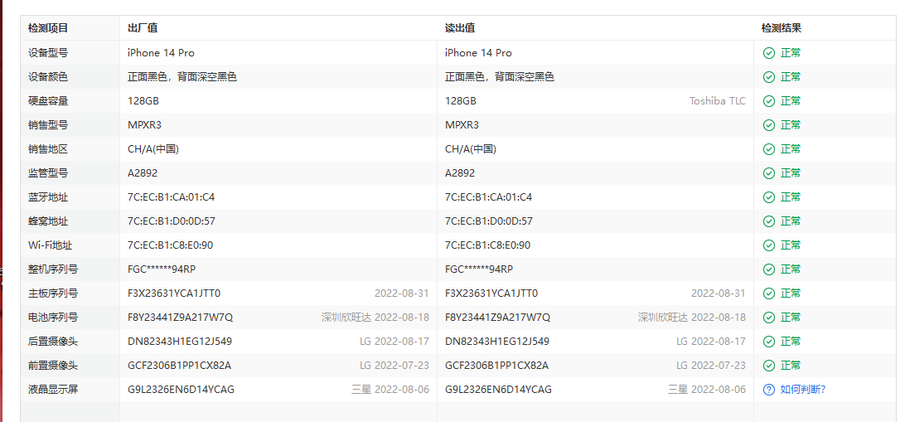Click factory value iPhone 14 Pro
900x422 pixels.
click(161, 53)
